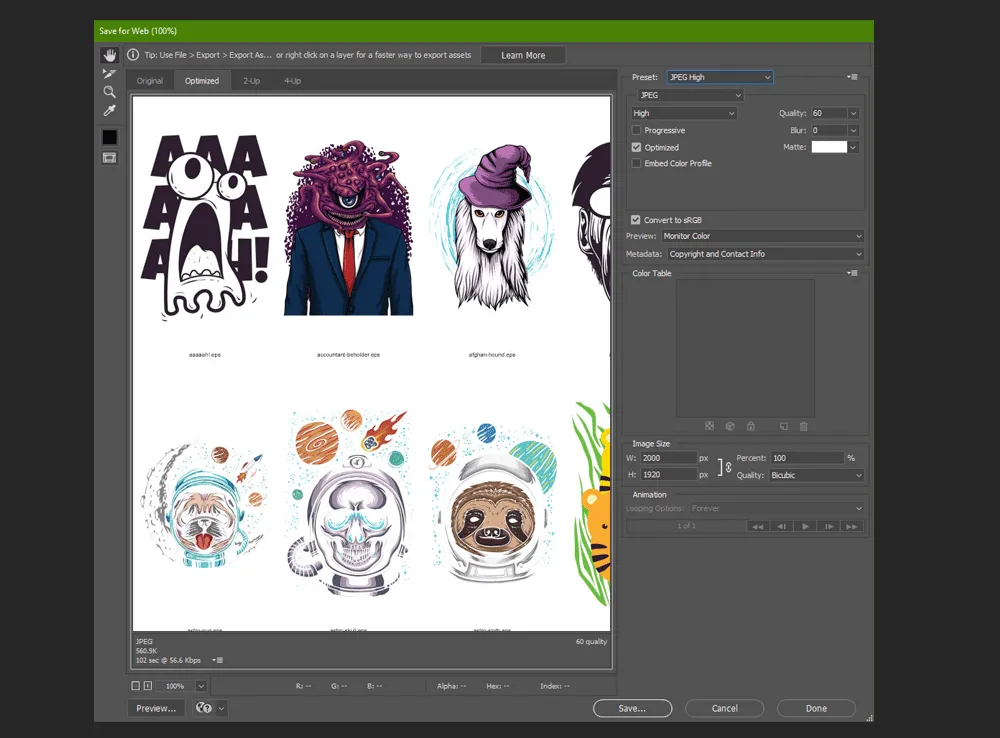The width and height of the screenshot is (1000, 738).
Task: Uncheck the Optimized checkbox
Action: click(x=636, y=147)
